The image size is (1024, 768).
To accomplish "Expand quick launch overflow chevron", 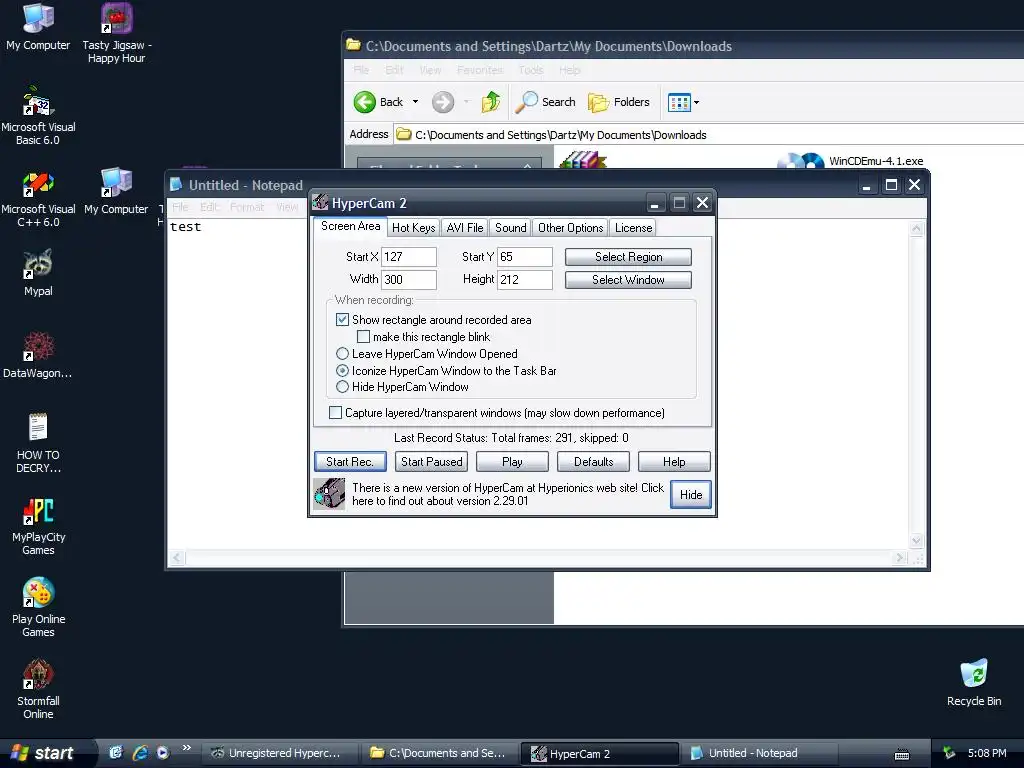I will (x=187, y=748).
